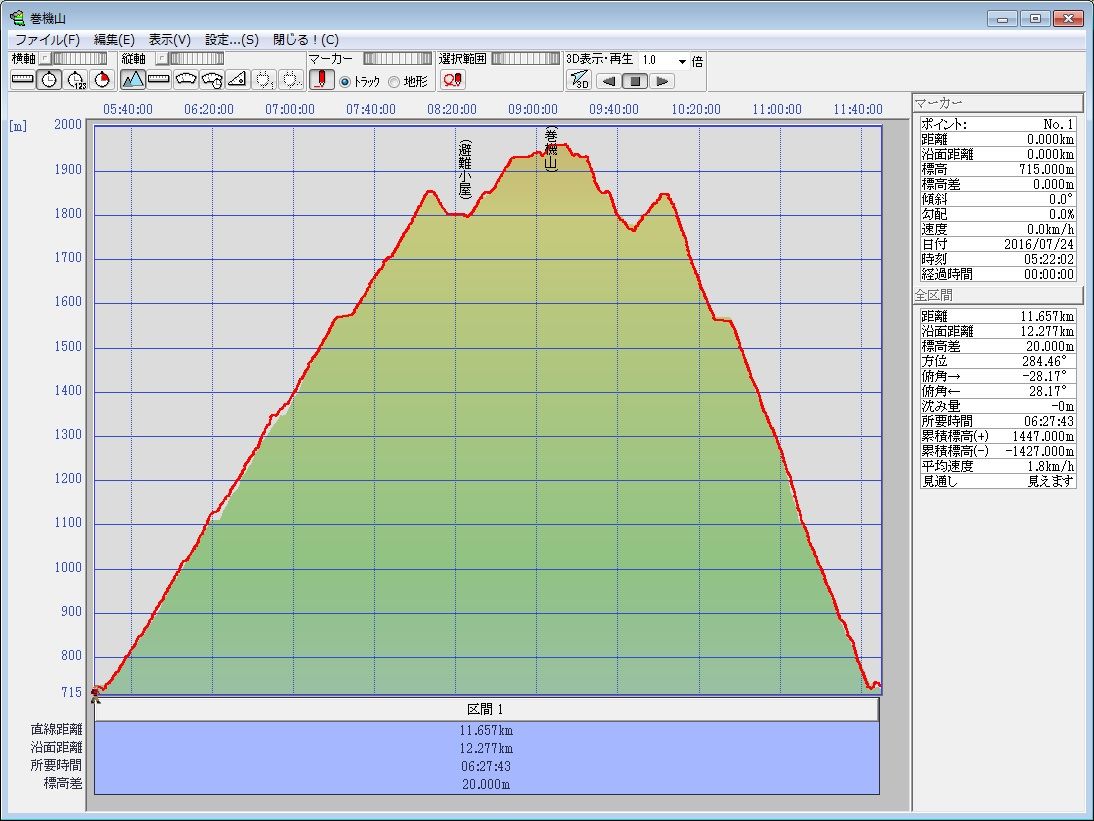Set horizontal axis to distance ruler
This screenshot has width=1094, height=821.
tap(23, 80)
